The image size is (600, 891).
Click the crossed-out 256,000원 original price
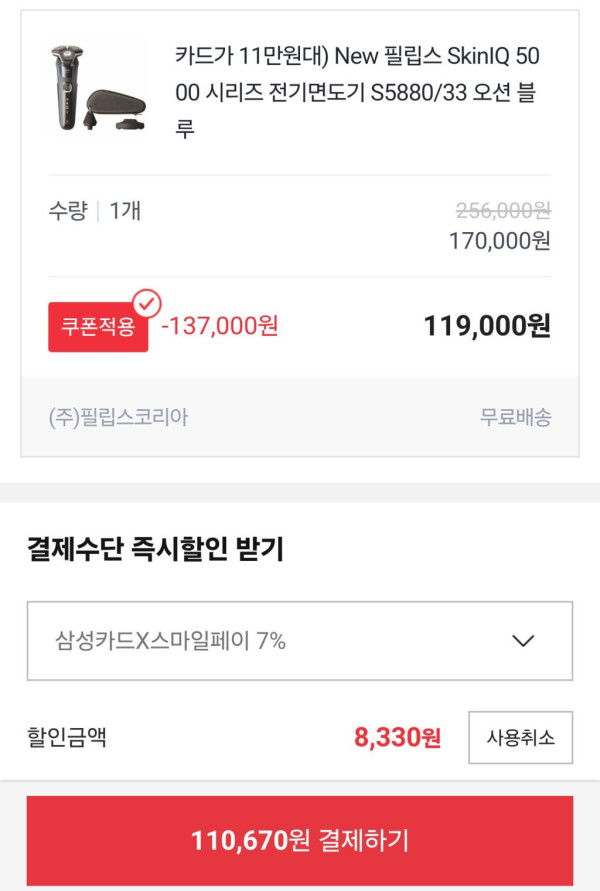(503, 210)
